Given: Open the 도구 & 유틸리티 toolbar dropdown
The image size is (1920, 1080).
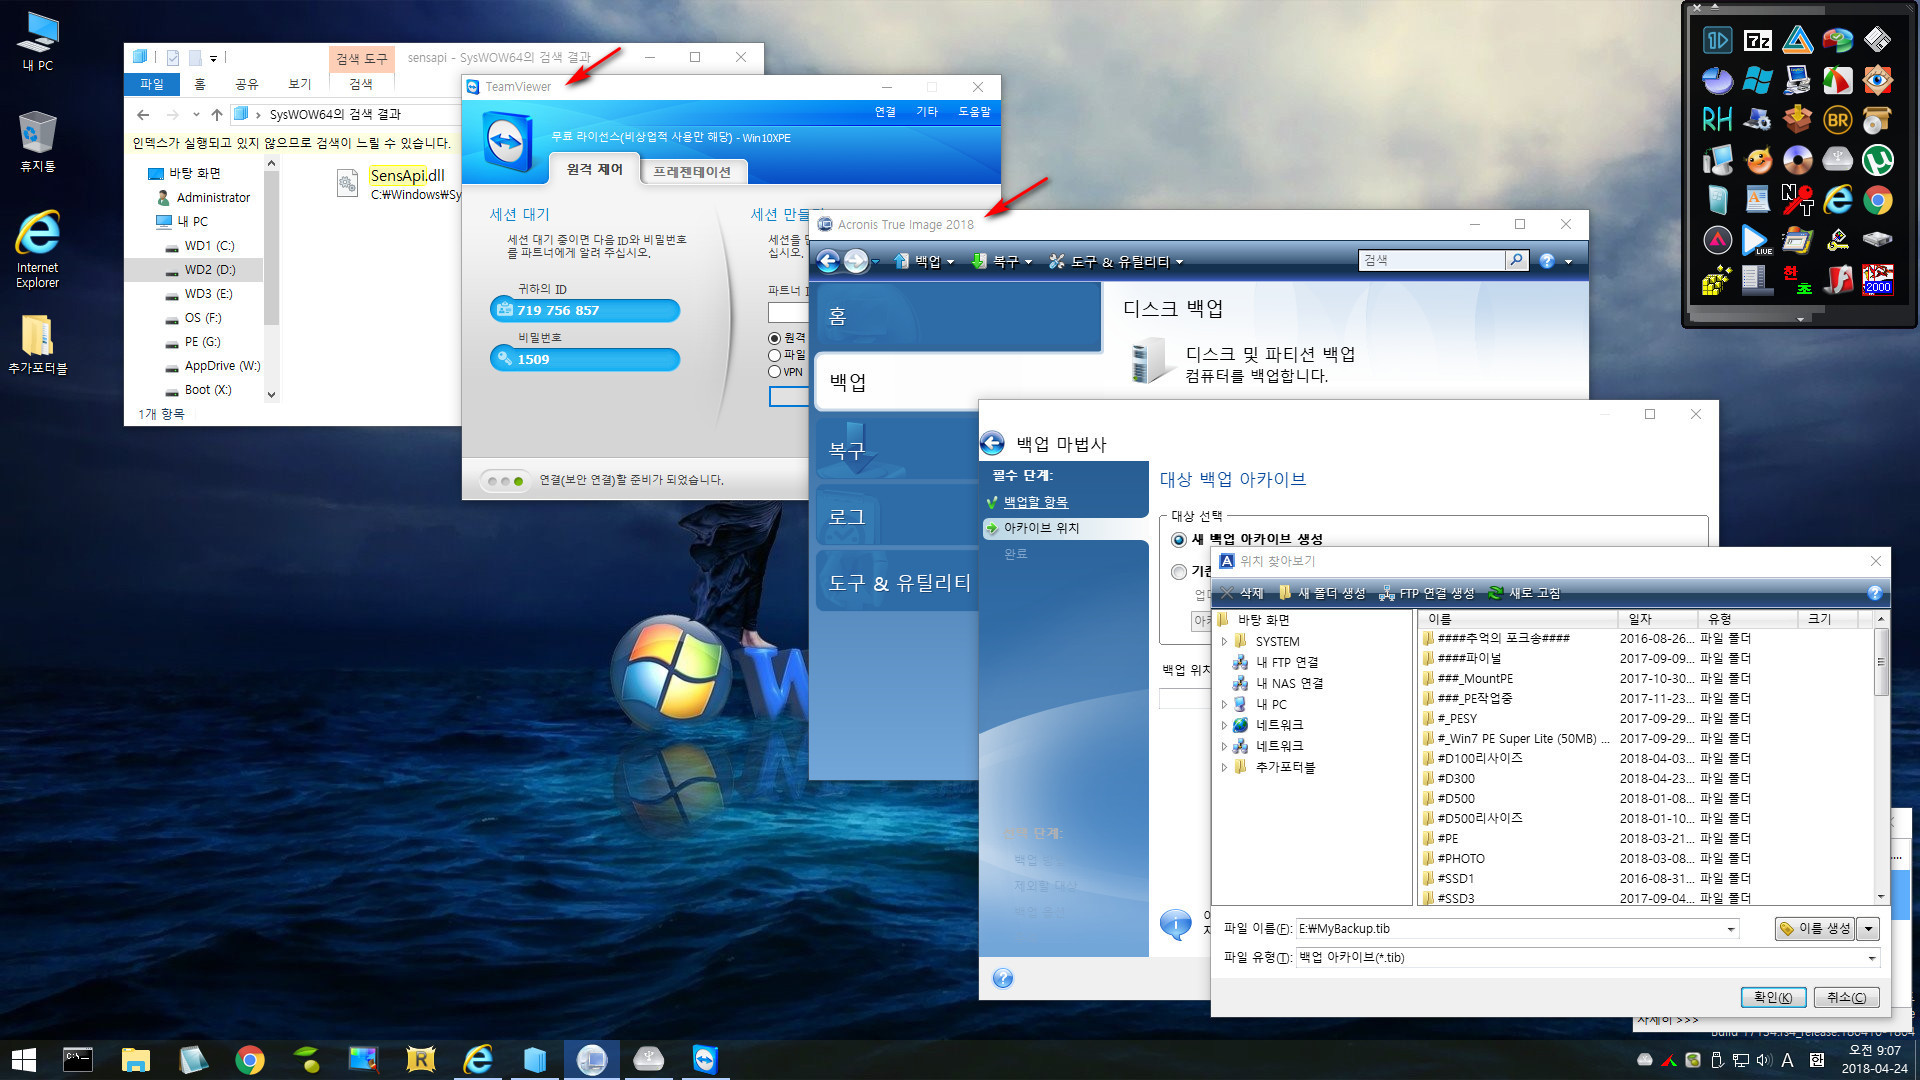Looking at the screenshot, I should (1116, 261).
